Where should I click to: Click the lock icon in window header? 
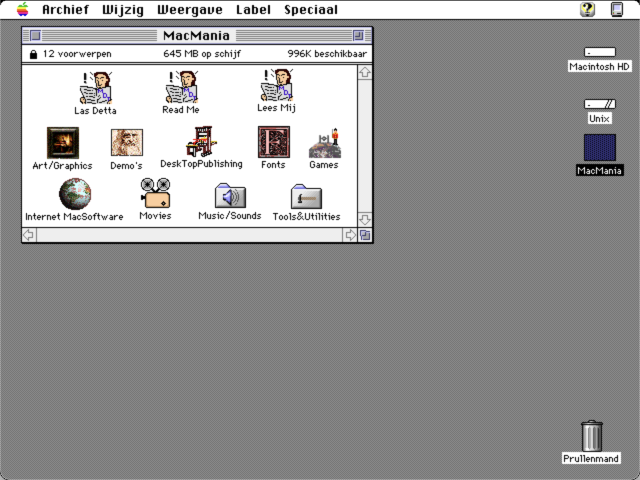pyautogui.click(x=33, y=54)
